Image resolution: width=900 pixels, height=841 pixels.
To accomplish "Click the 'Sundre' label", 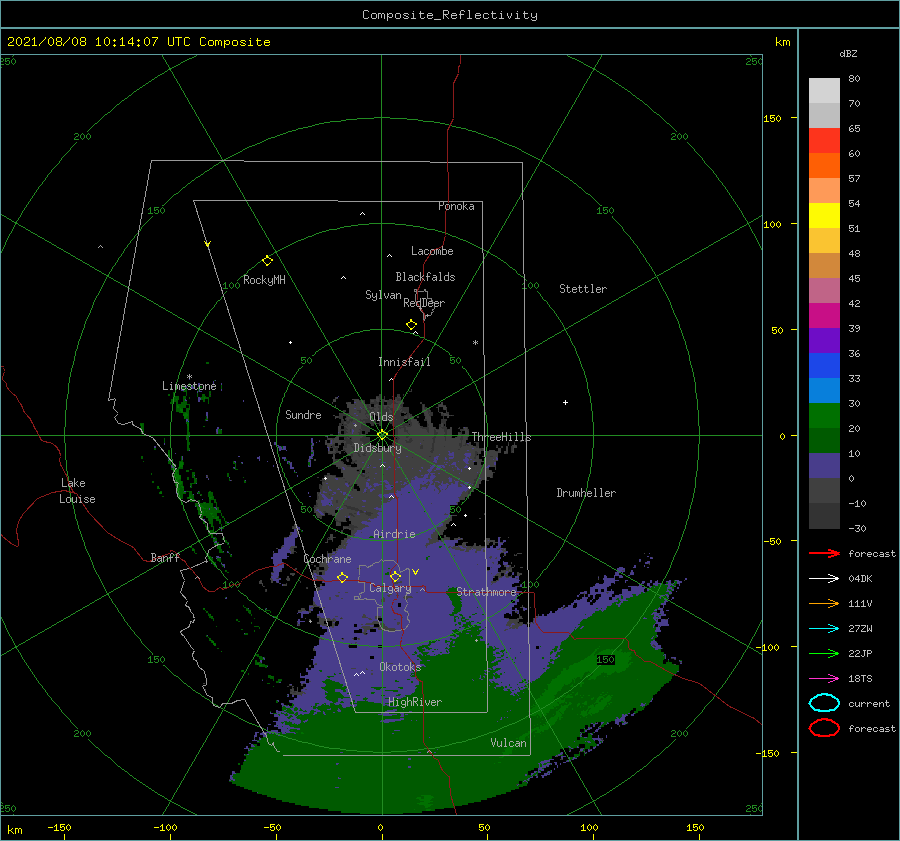I will (304, 414).
